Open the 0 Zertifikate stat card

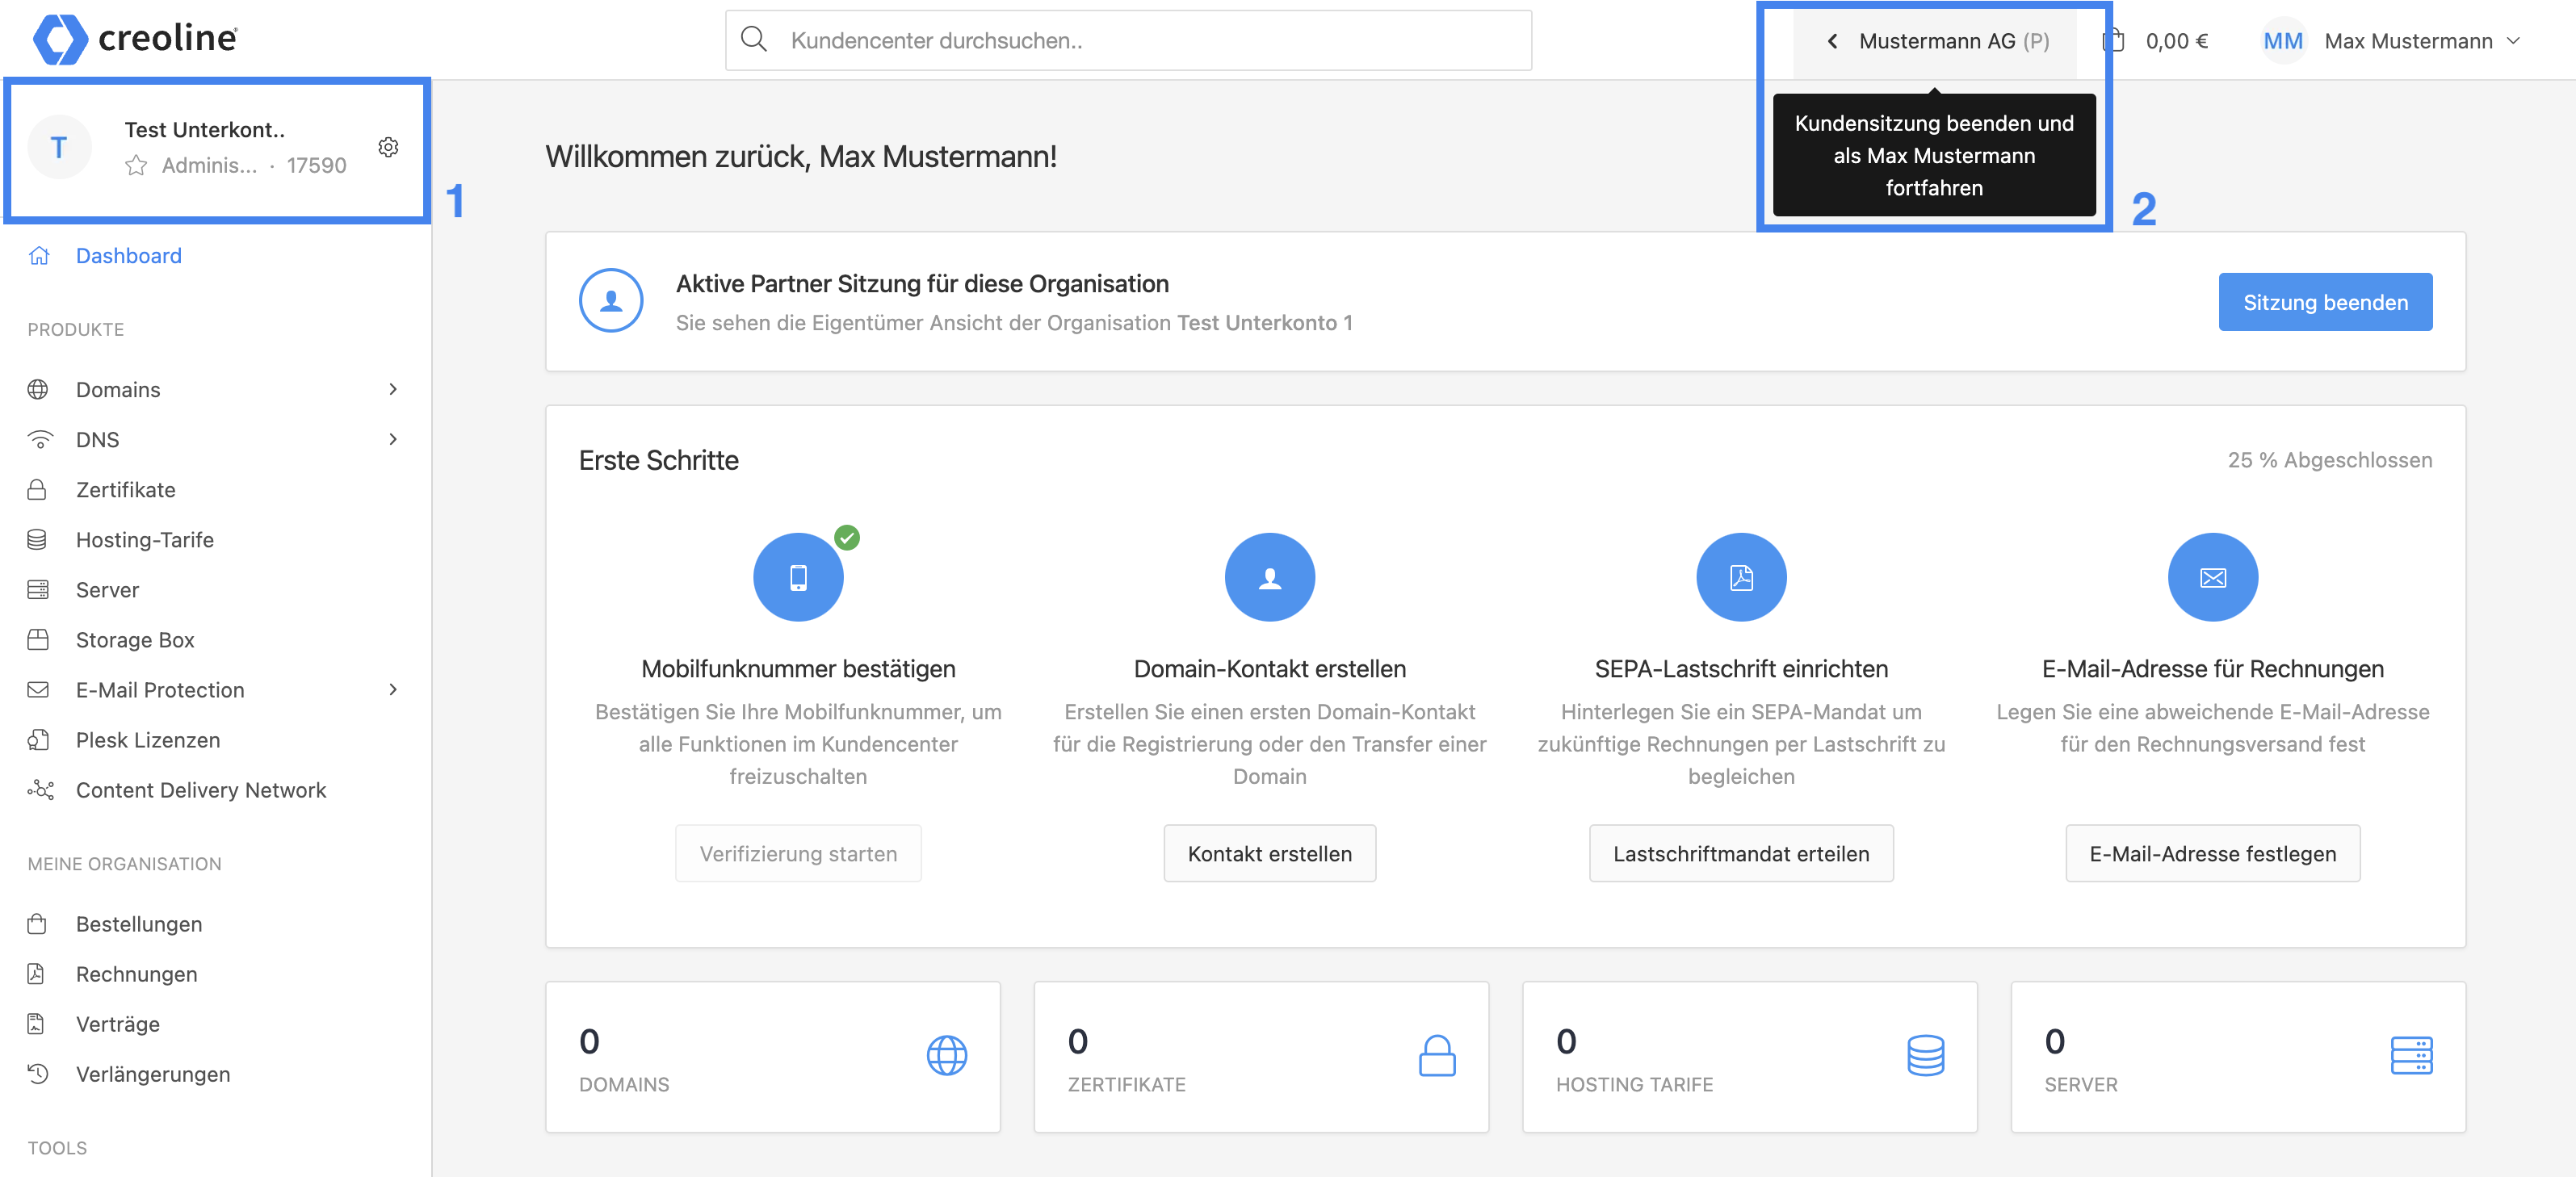[x=1261, y=1057]
